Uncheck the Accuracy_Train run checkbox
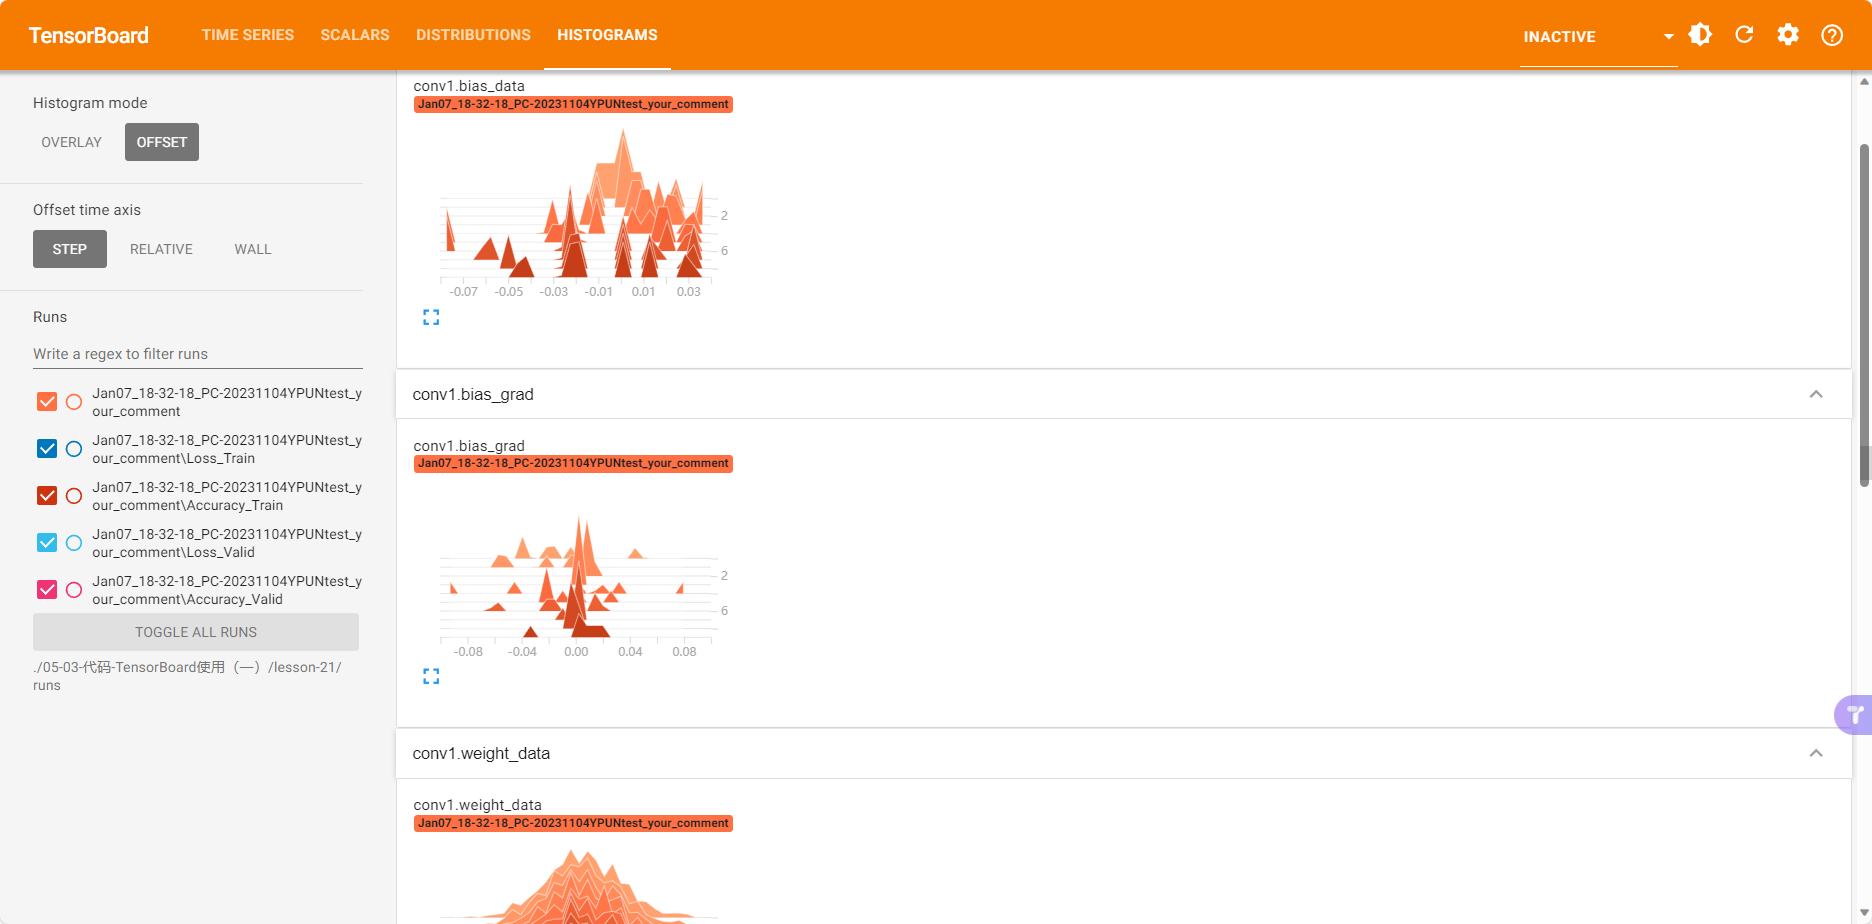The height and width of the screenshot is (924, 1872). tap(47, 496)
